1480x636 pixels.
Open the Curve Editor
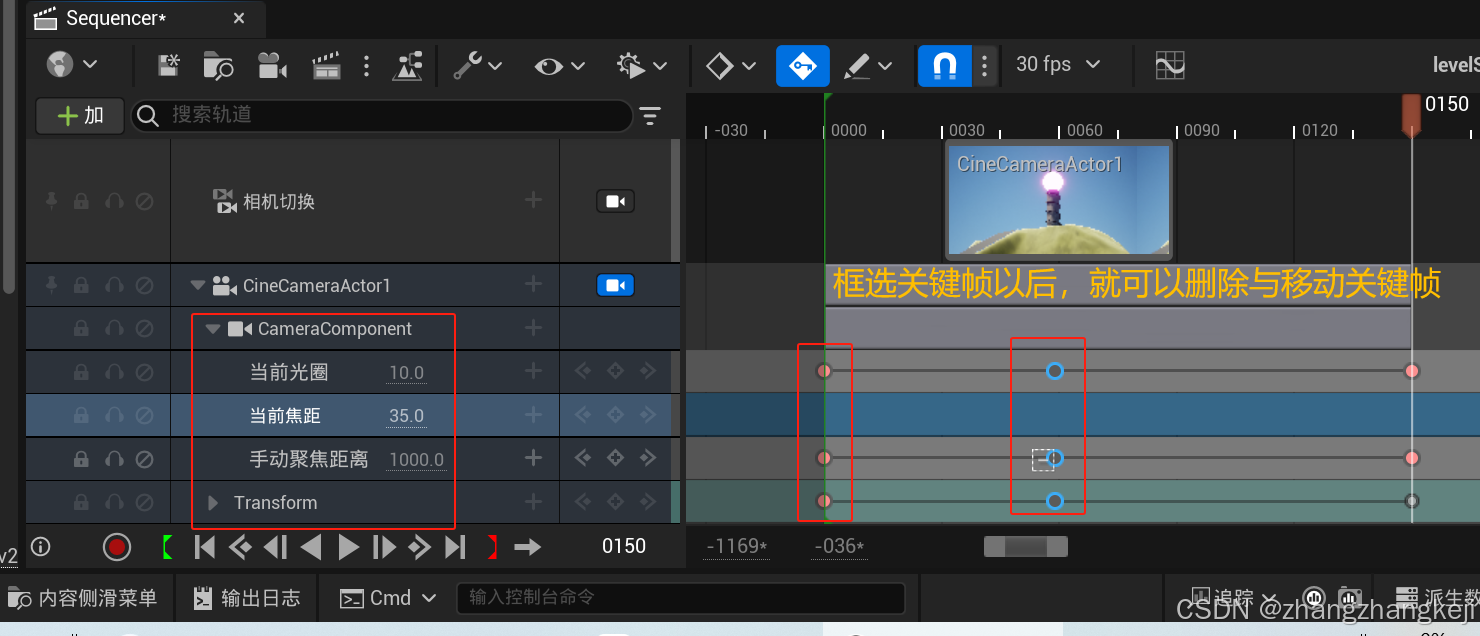pos(1169,64)
